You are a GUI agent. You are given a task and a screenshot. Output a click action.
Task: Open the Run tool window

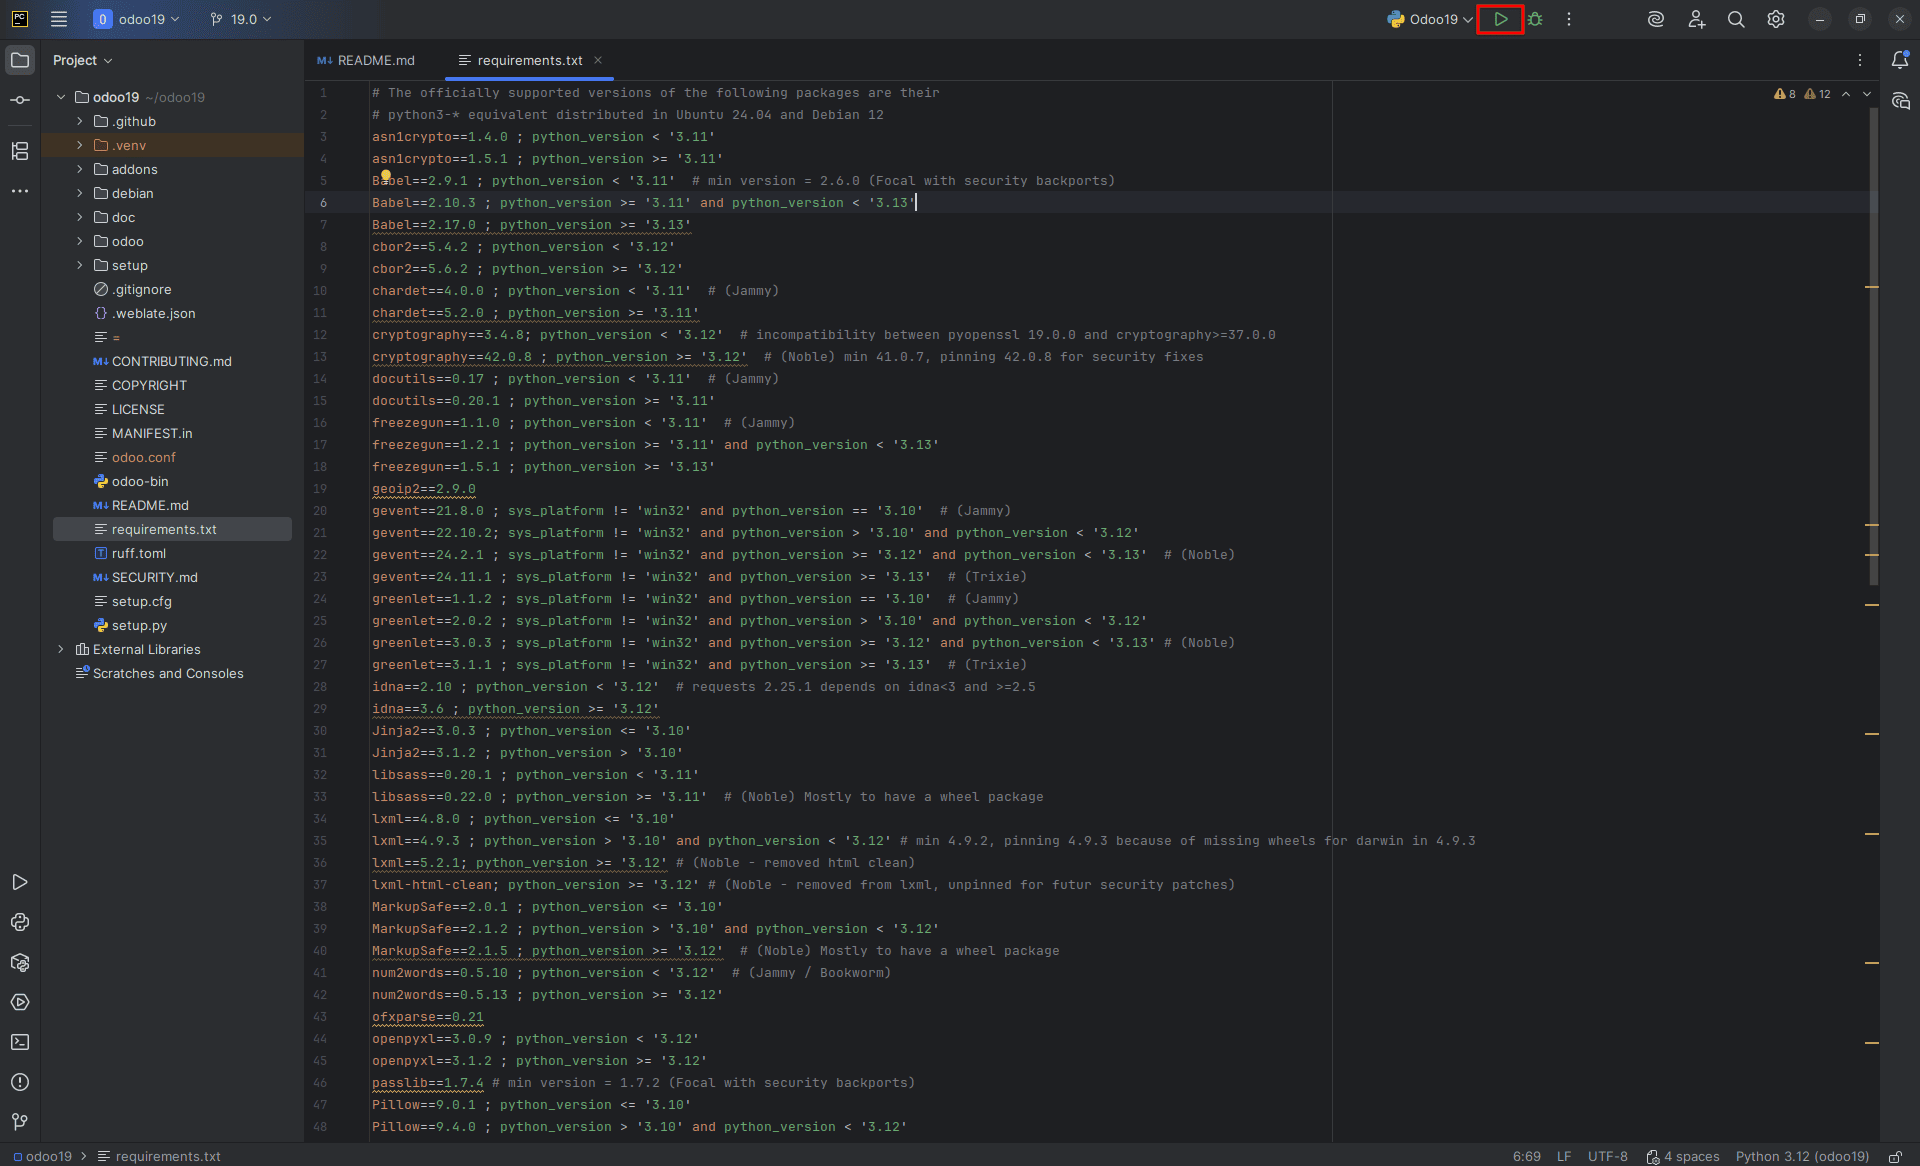[x=20, y=882]
